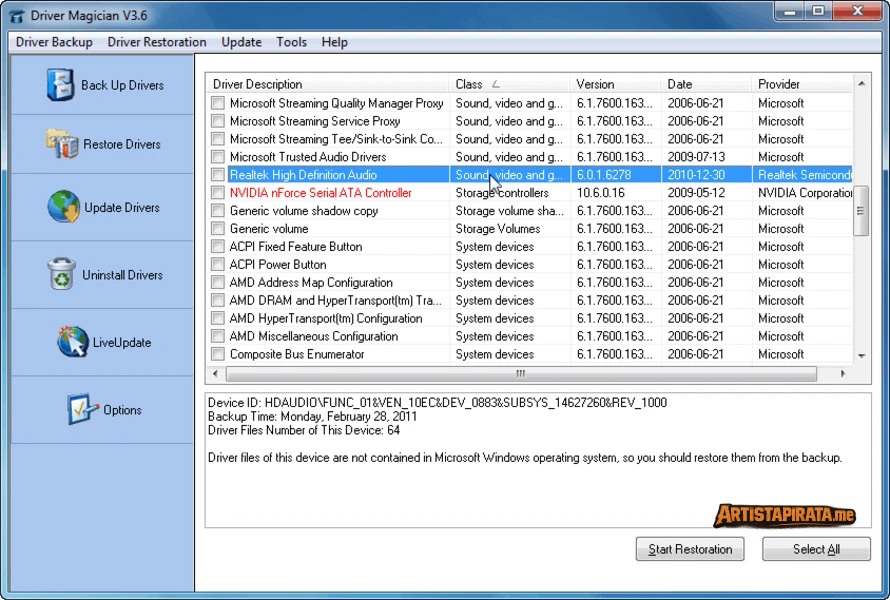This screenshot has width=890, height=600.
Task: Open Restore Drivers from the sidebar icon
Action: coord(61,144)
